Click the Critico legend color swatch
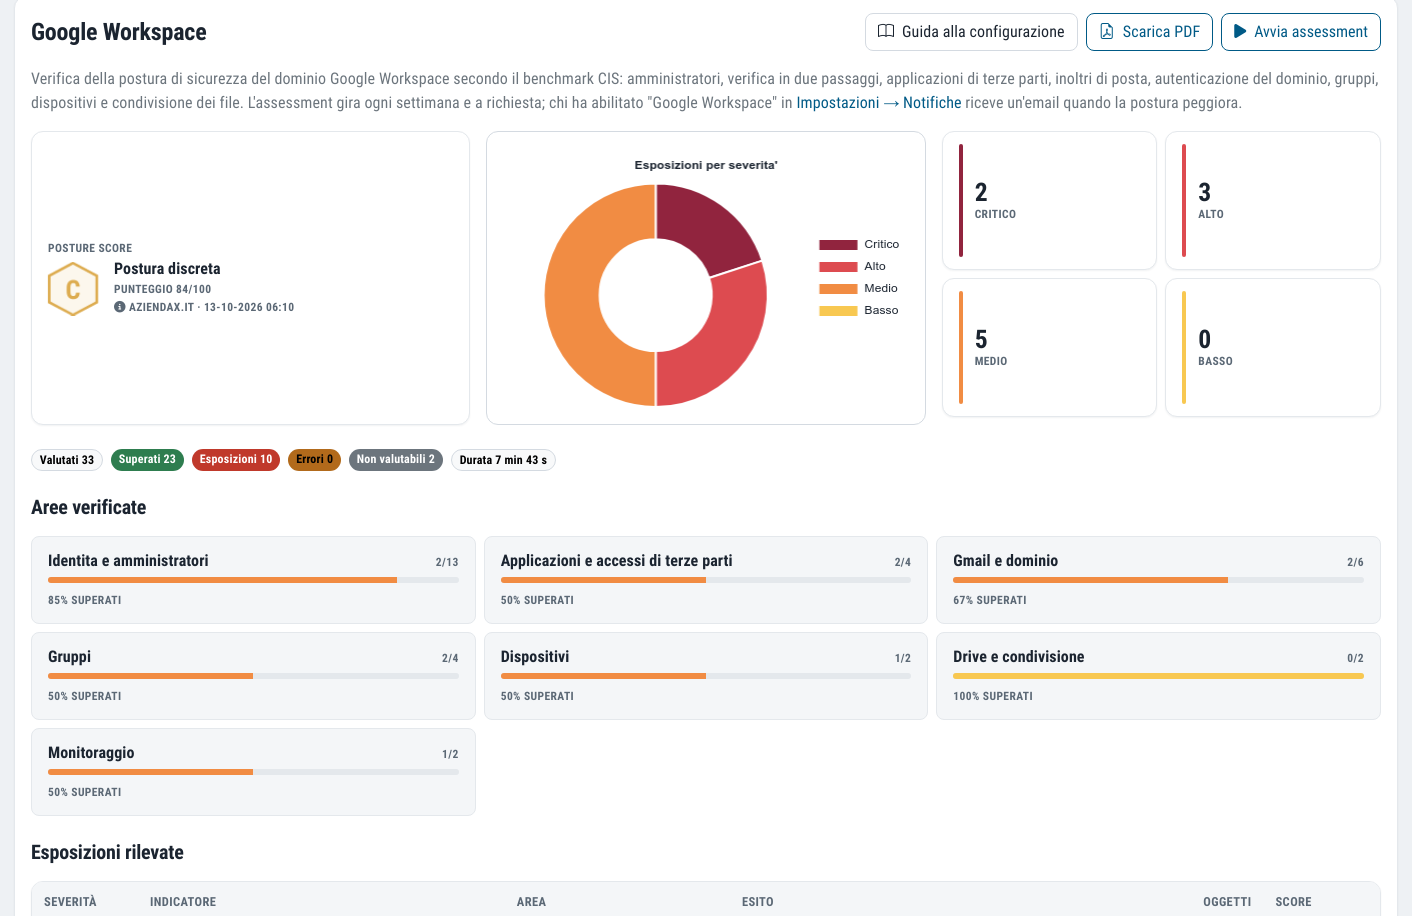 [x=838, y=244]
